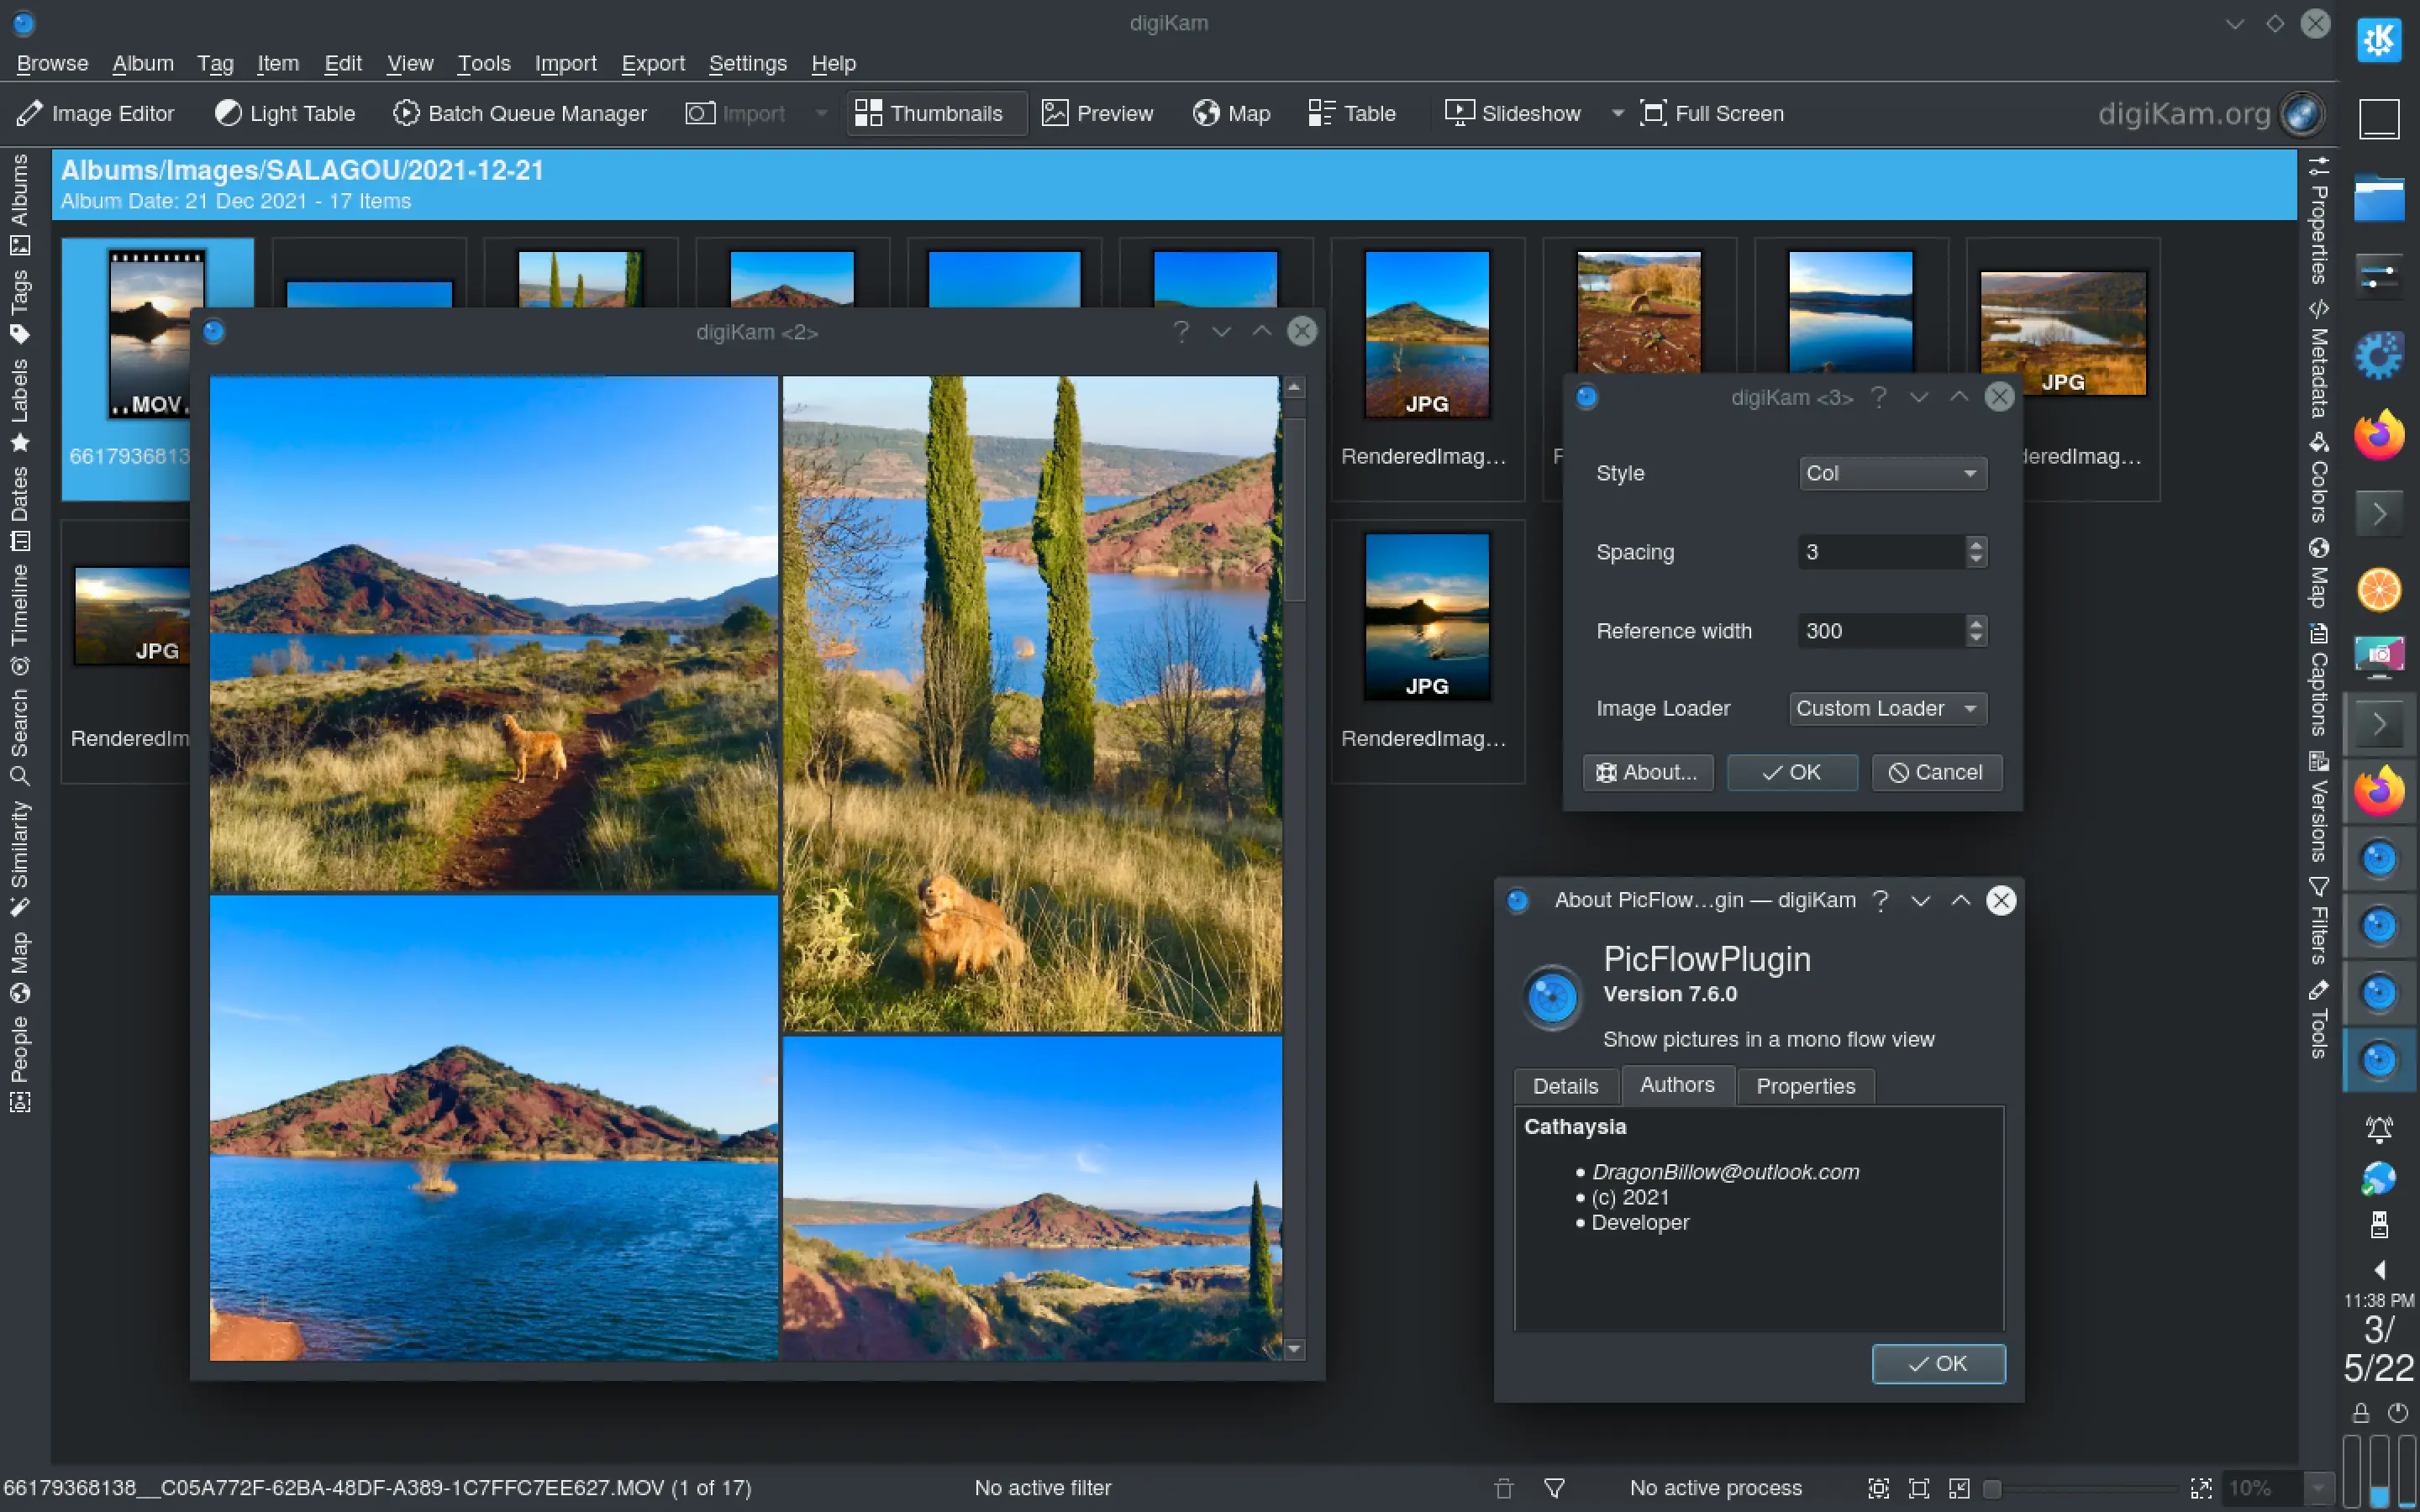Launch the Batch Queue Manager
The image size is (2420, 1512).
[519, 113]
